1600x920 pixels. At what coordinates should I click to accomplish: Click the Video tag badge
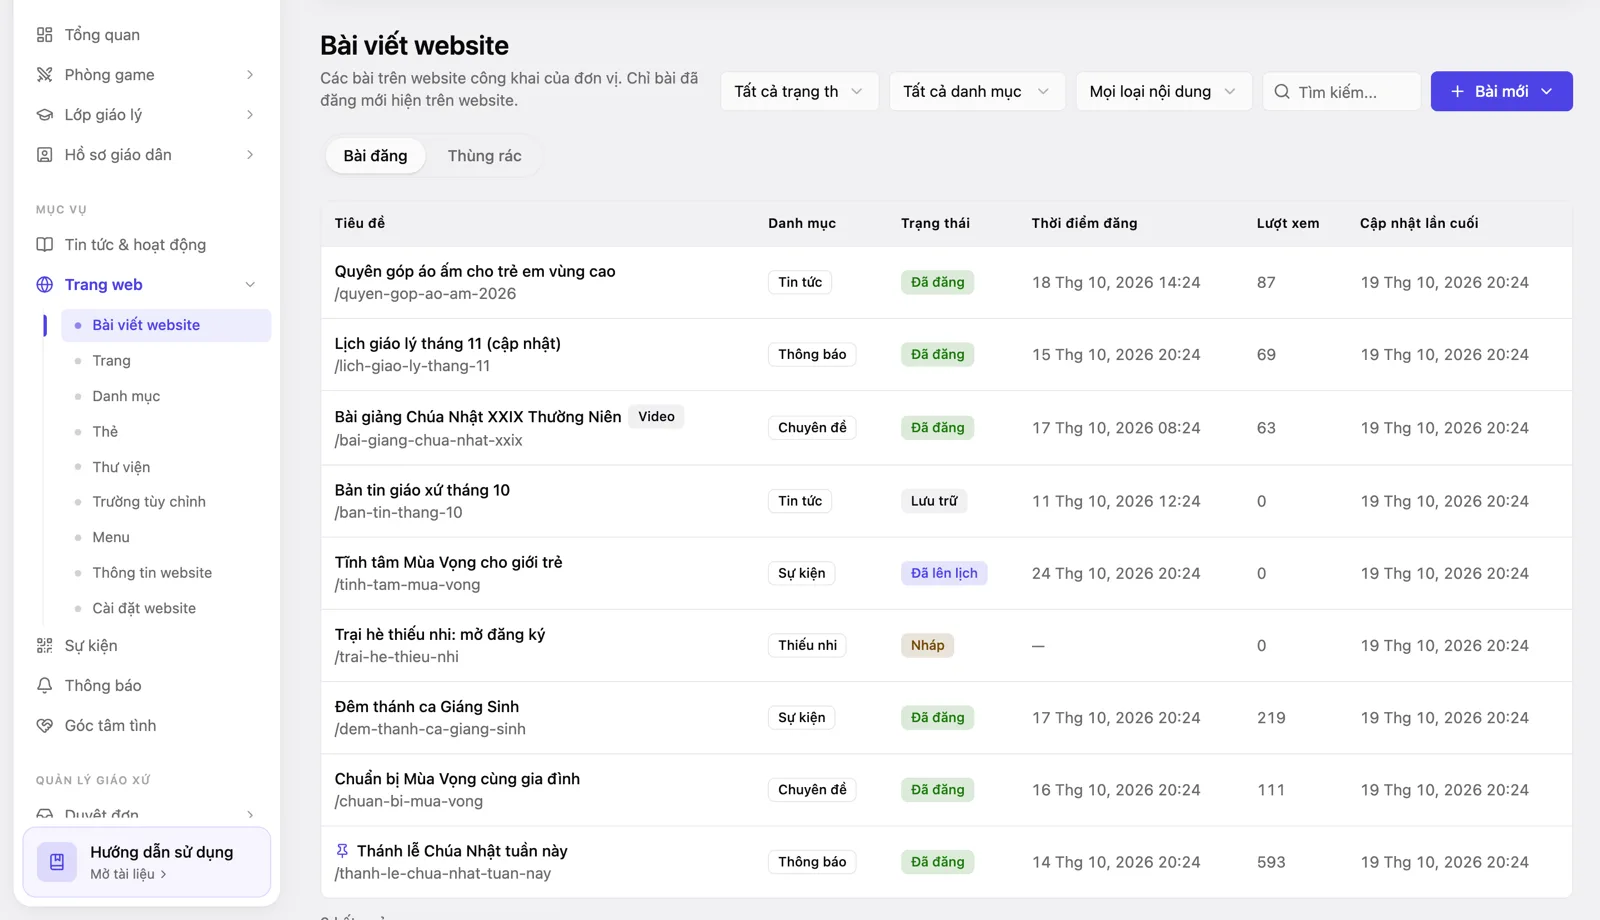coord(656,417)
